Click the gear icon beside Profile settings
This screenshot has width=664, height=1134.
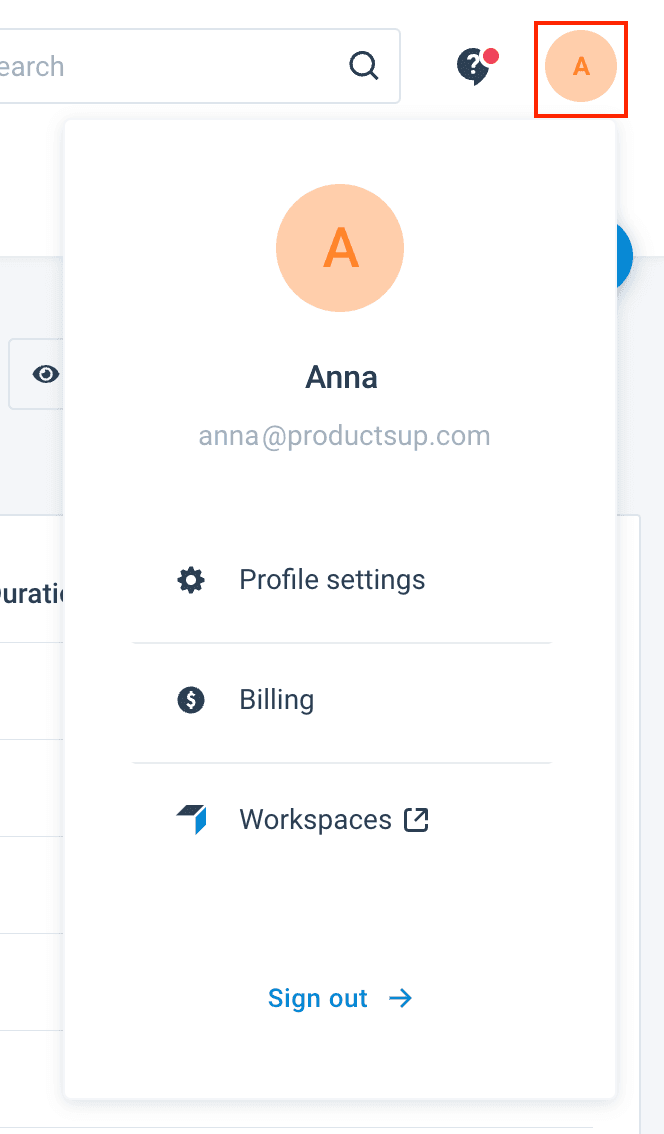pyautogui.click(x=190, y=580)
